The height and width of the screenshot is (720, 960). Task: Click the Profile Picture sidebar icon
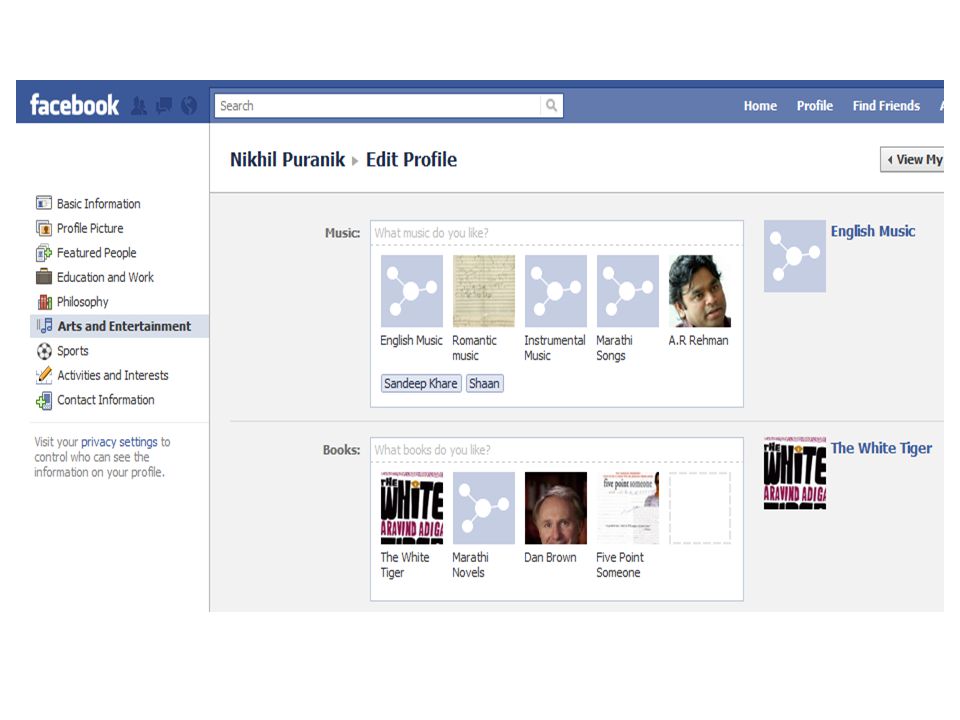(x=43, y=228)
